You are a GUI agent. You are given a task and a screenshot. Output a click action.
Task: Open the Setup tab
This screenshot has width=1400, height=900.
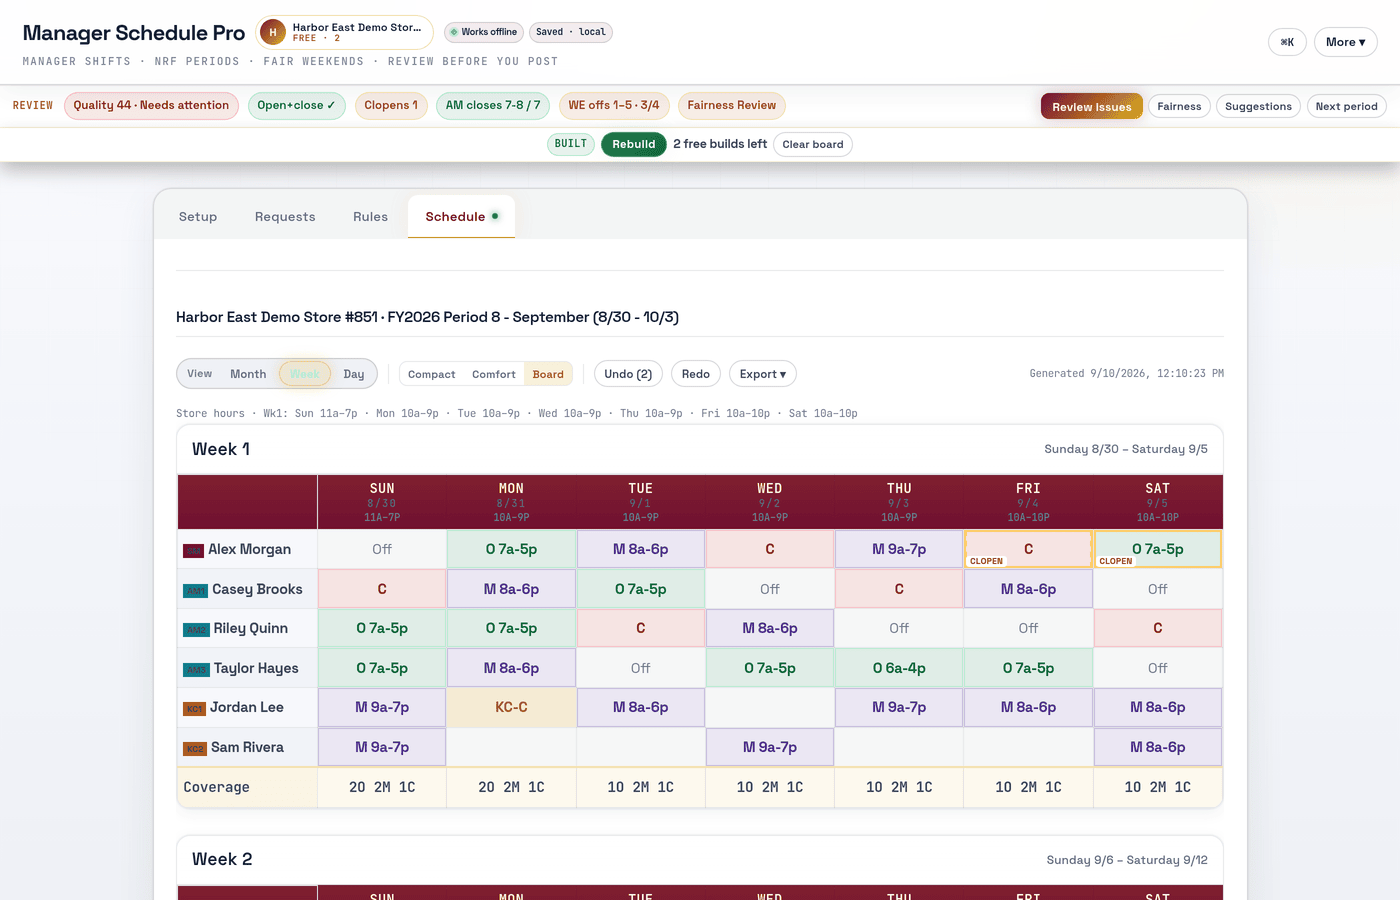[198, 217]
